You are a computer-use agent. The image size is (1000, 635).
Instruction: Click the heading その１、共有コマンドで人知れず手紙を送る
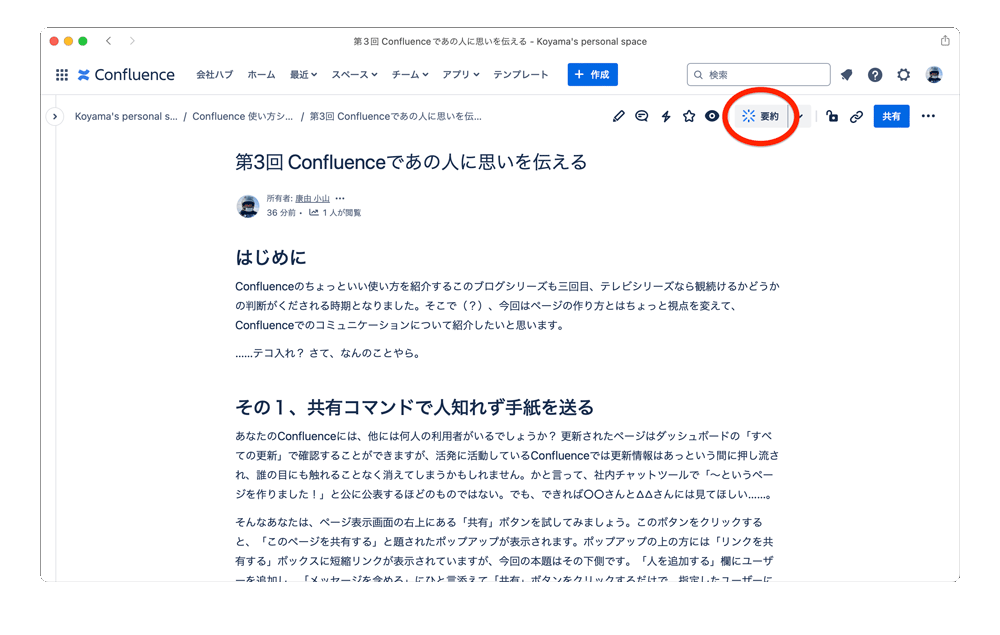[x=415, y=407]
